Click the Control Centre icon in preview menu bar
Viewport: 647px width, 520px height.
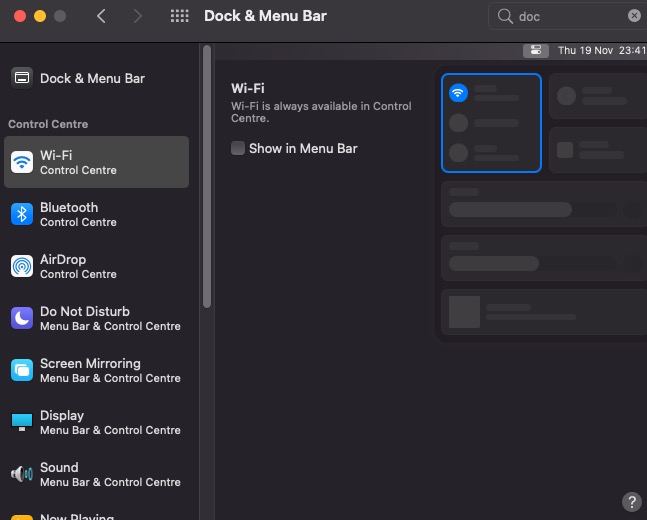(x=536, y=50)
